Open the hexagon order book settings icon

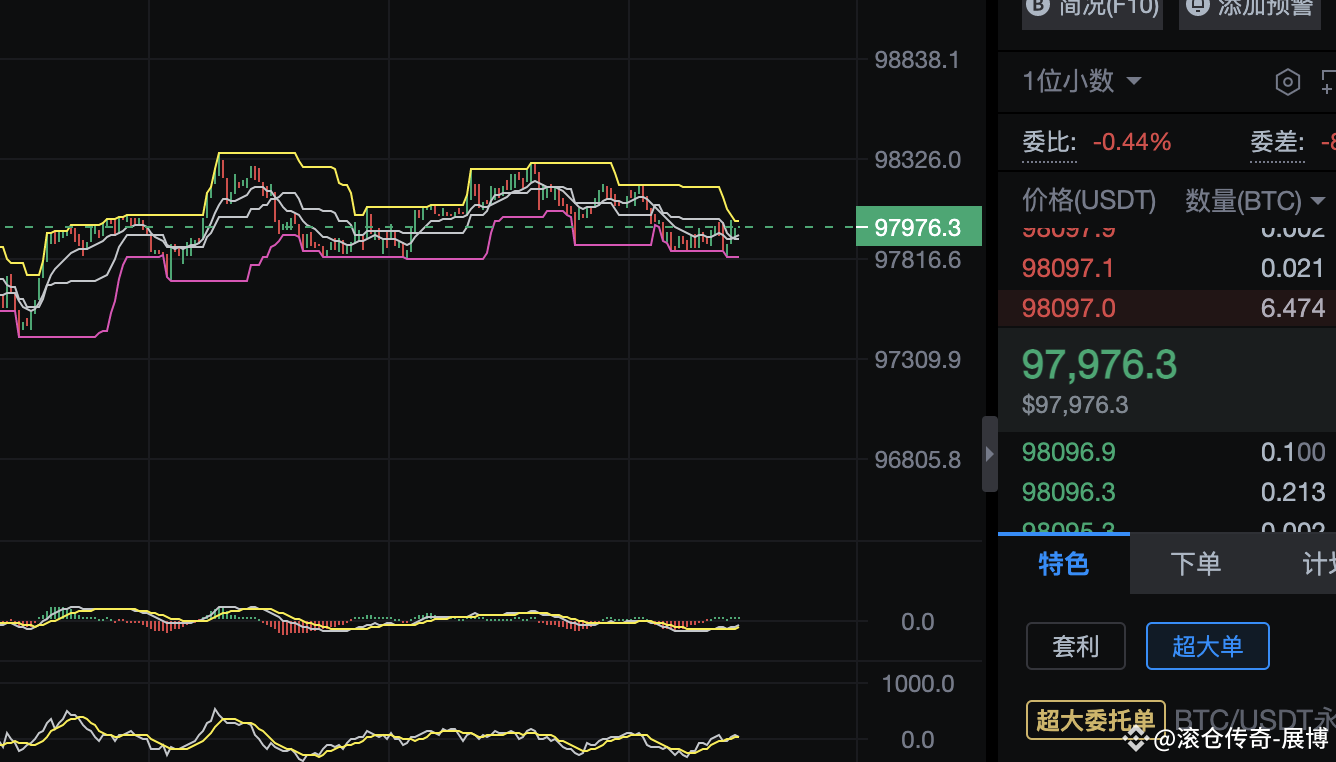tap(1288, 82)
